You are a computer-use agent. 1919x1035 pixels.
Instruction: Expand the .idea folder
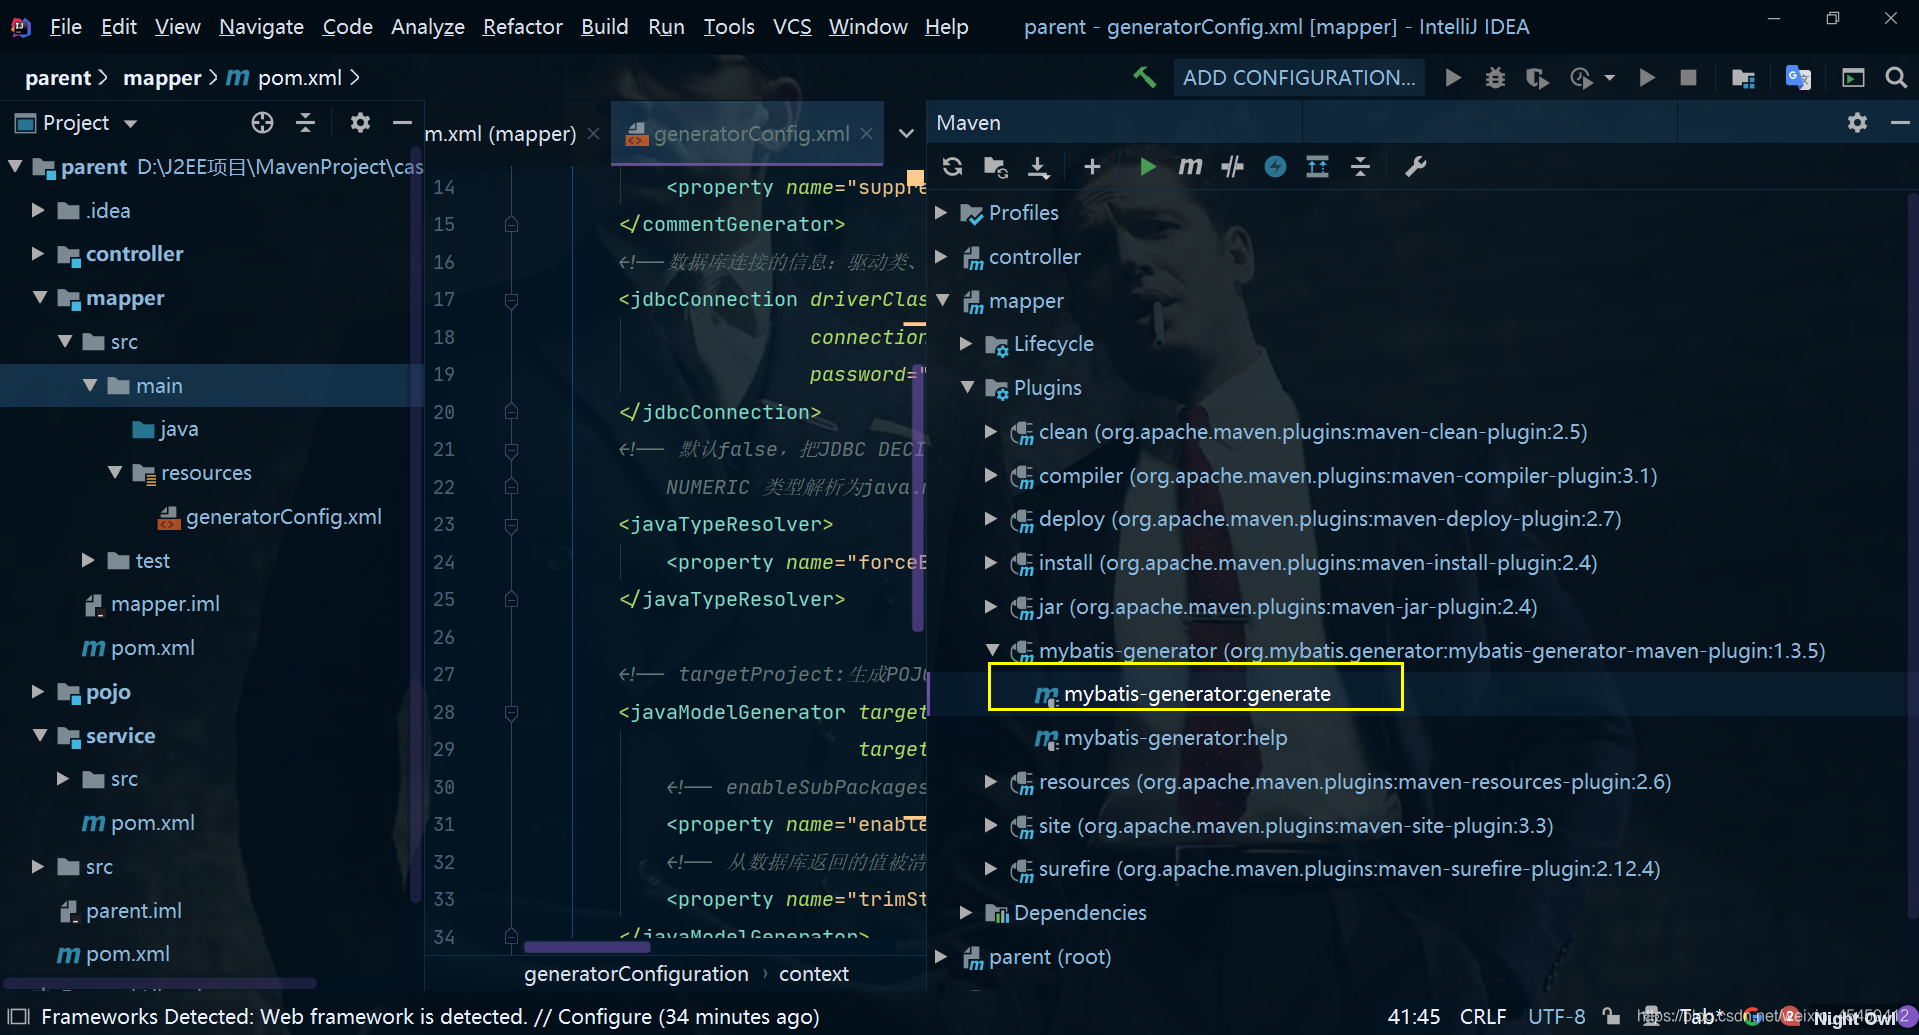[x=38, y=210]
